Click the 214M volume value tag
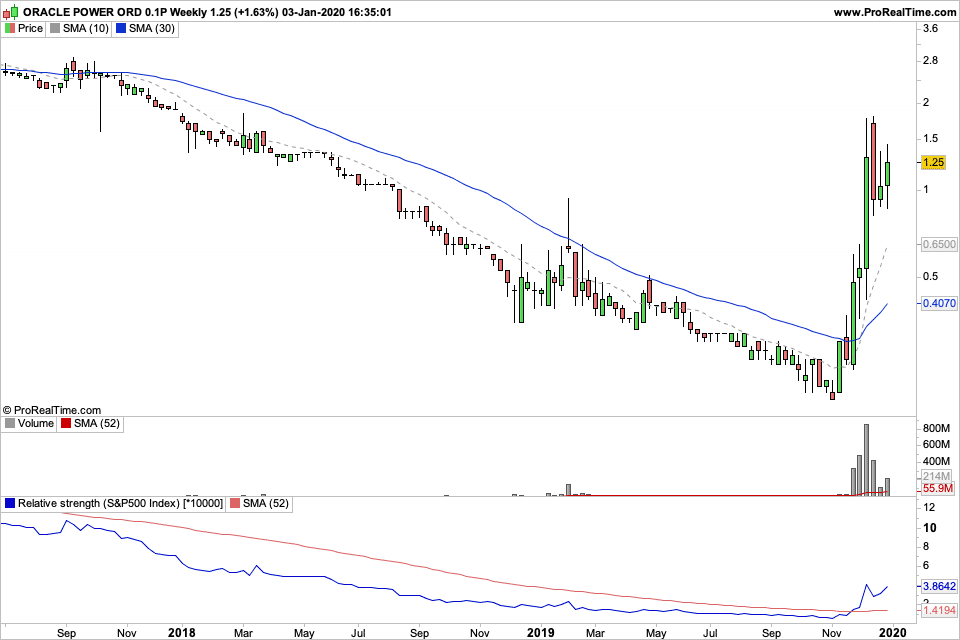 point(937,476)
